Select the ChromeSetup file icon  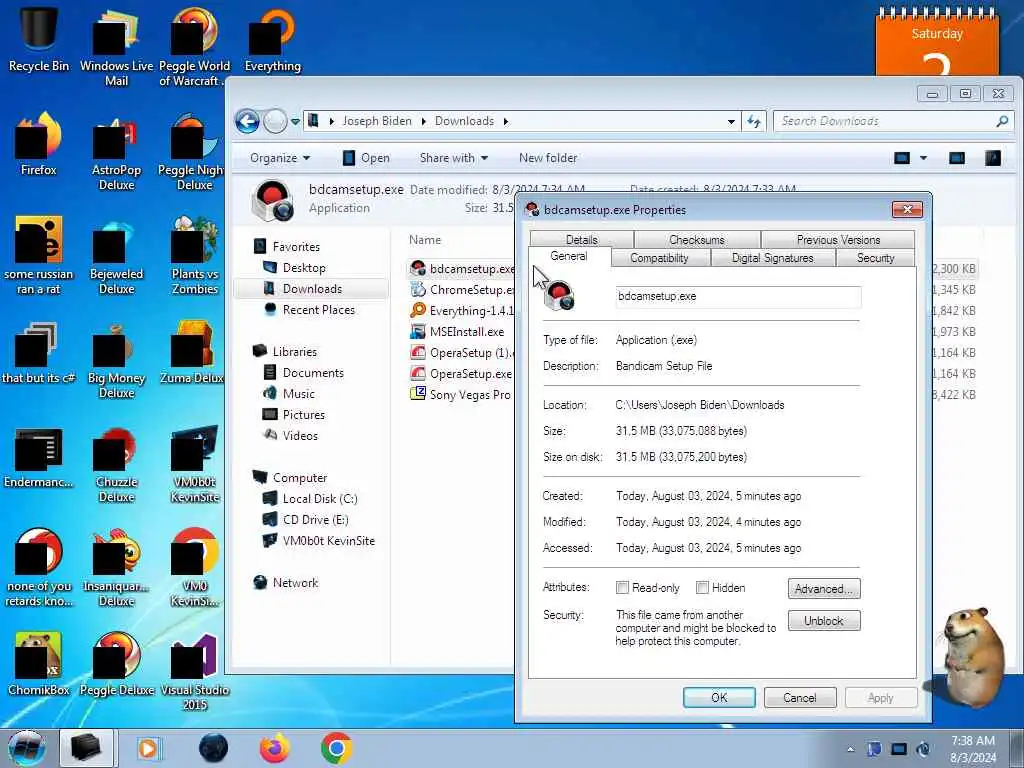pyautogui.click(x=418, y=289)
